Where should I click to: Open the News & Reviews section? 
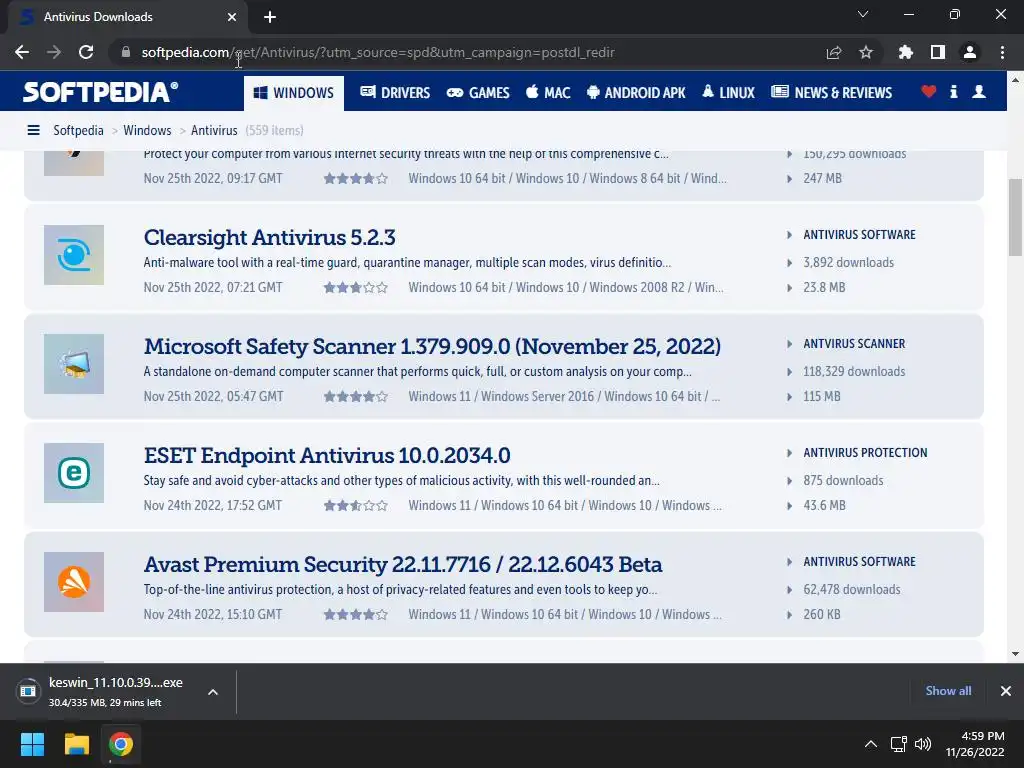831,93
